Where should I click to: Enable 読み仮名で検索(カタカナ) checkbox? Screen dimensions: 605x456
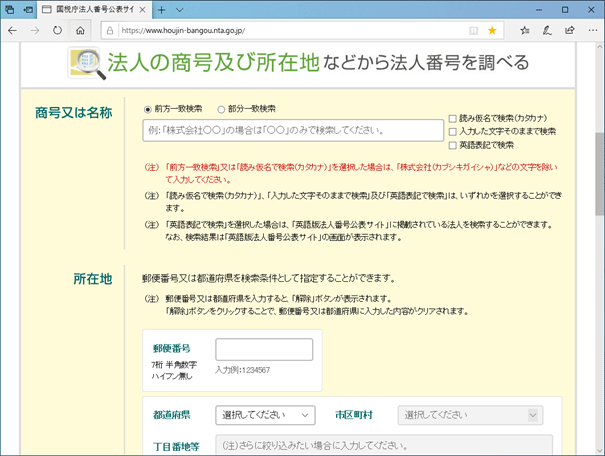(453, 118)
